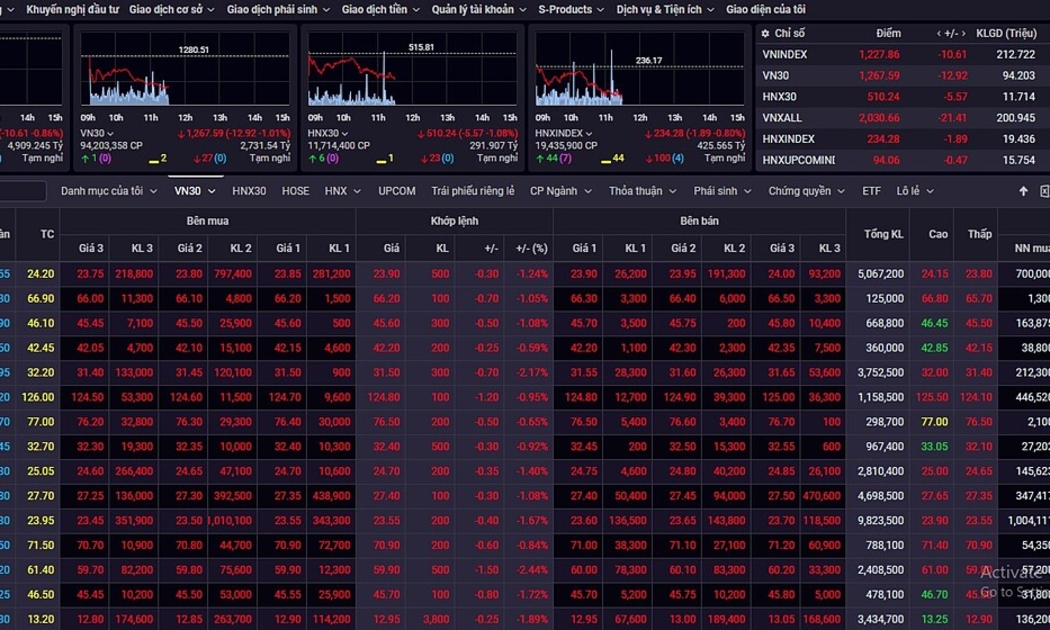Viewport: 1050px width, 630px height.
Task: Switch to the HOSE tab
Action: (x=295, y=191)
